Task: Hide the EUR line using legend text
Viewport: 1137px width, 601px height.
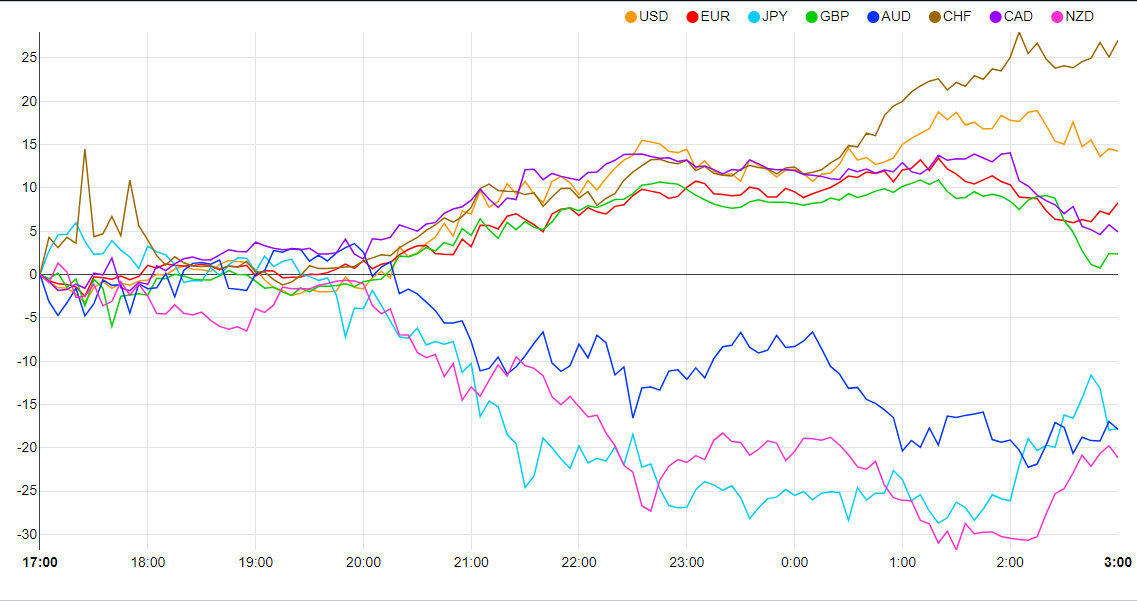Action: coord(715,16)
